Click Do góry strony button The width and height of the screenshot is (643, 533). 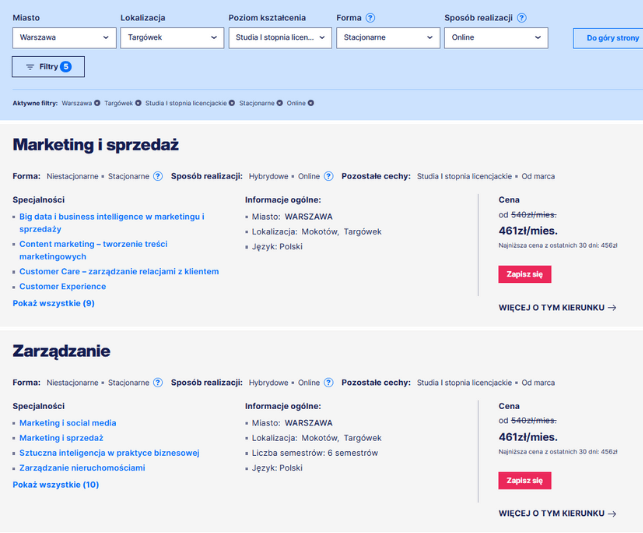pos(609,38)
